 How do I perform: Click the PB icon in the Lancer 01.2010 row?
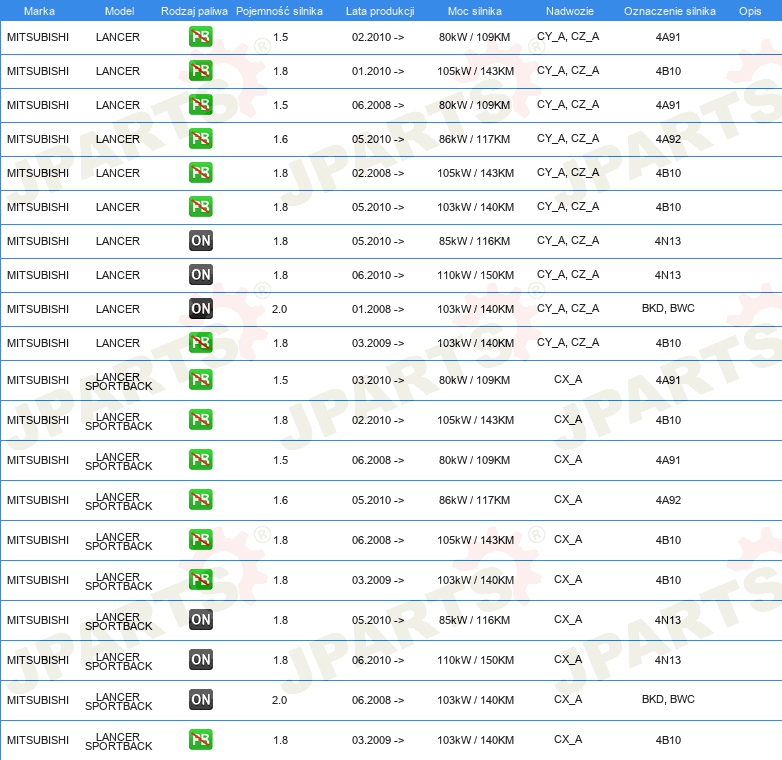point(201,71)
